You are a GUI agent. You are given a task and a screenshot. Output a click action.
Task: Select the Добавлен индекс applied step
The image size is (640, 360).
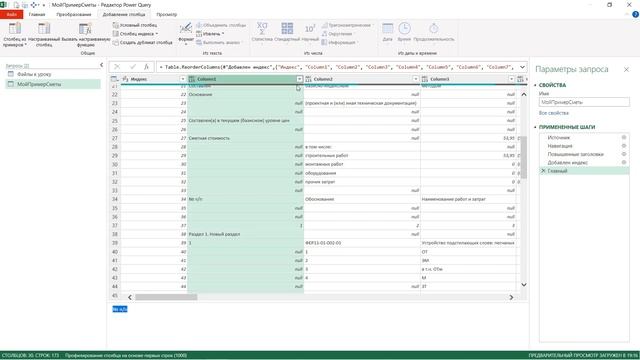click(x=568, y=162)
